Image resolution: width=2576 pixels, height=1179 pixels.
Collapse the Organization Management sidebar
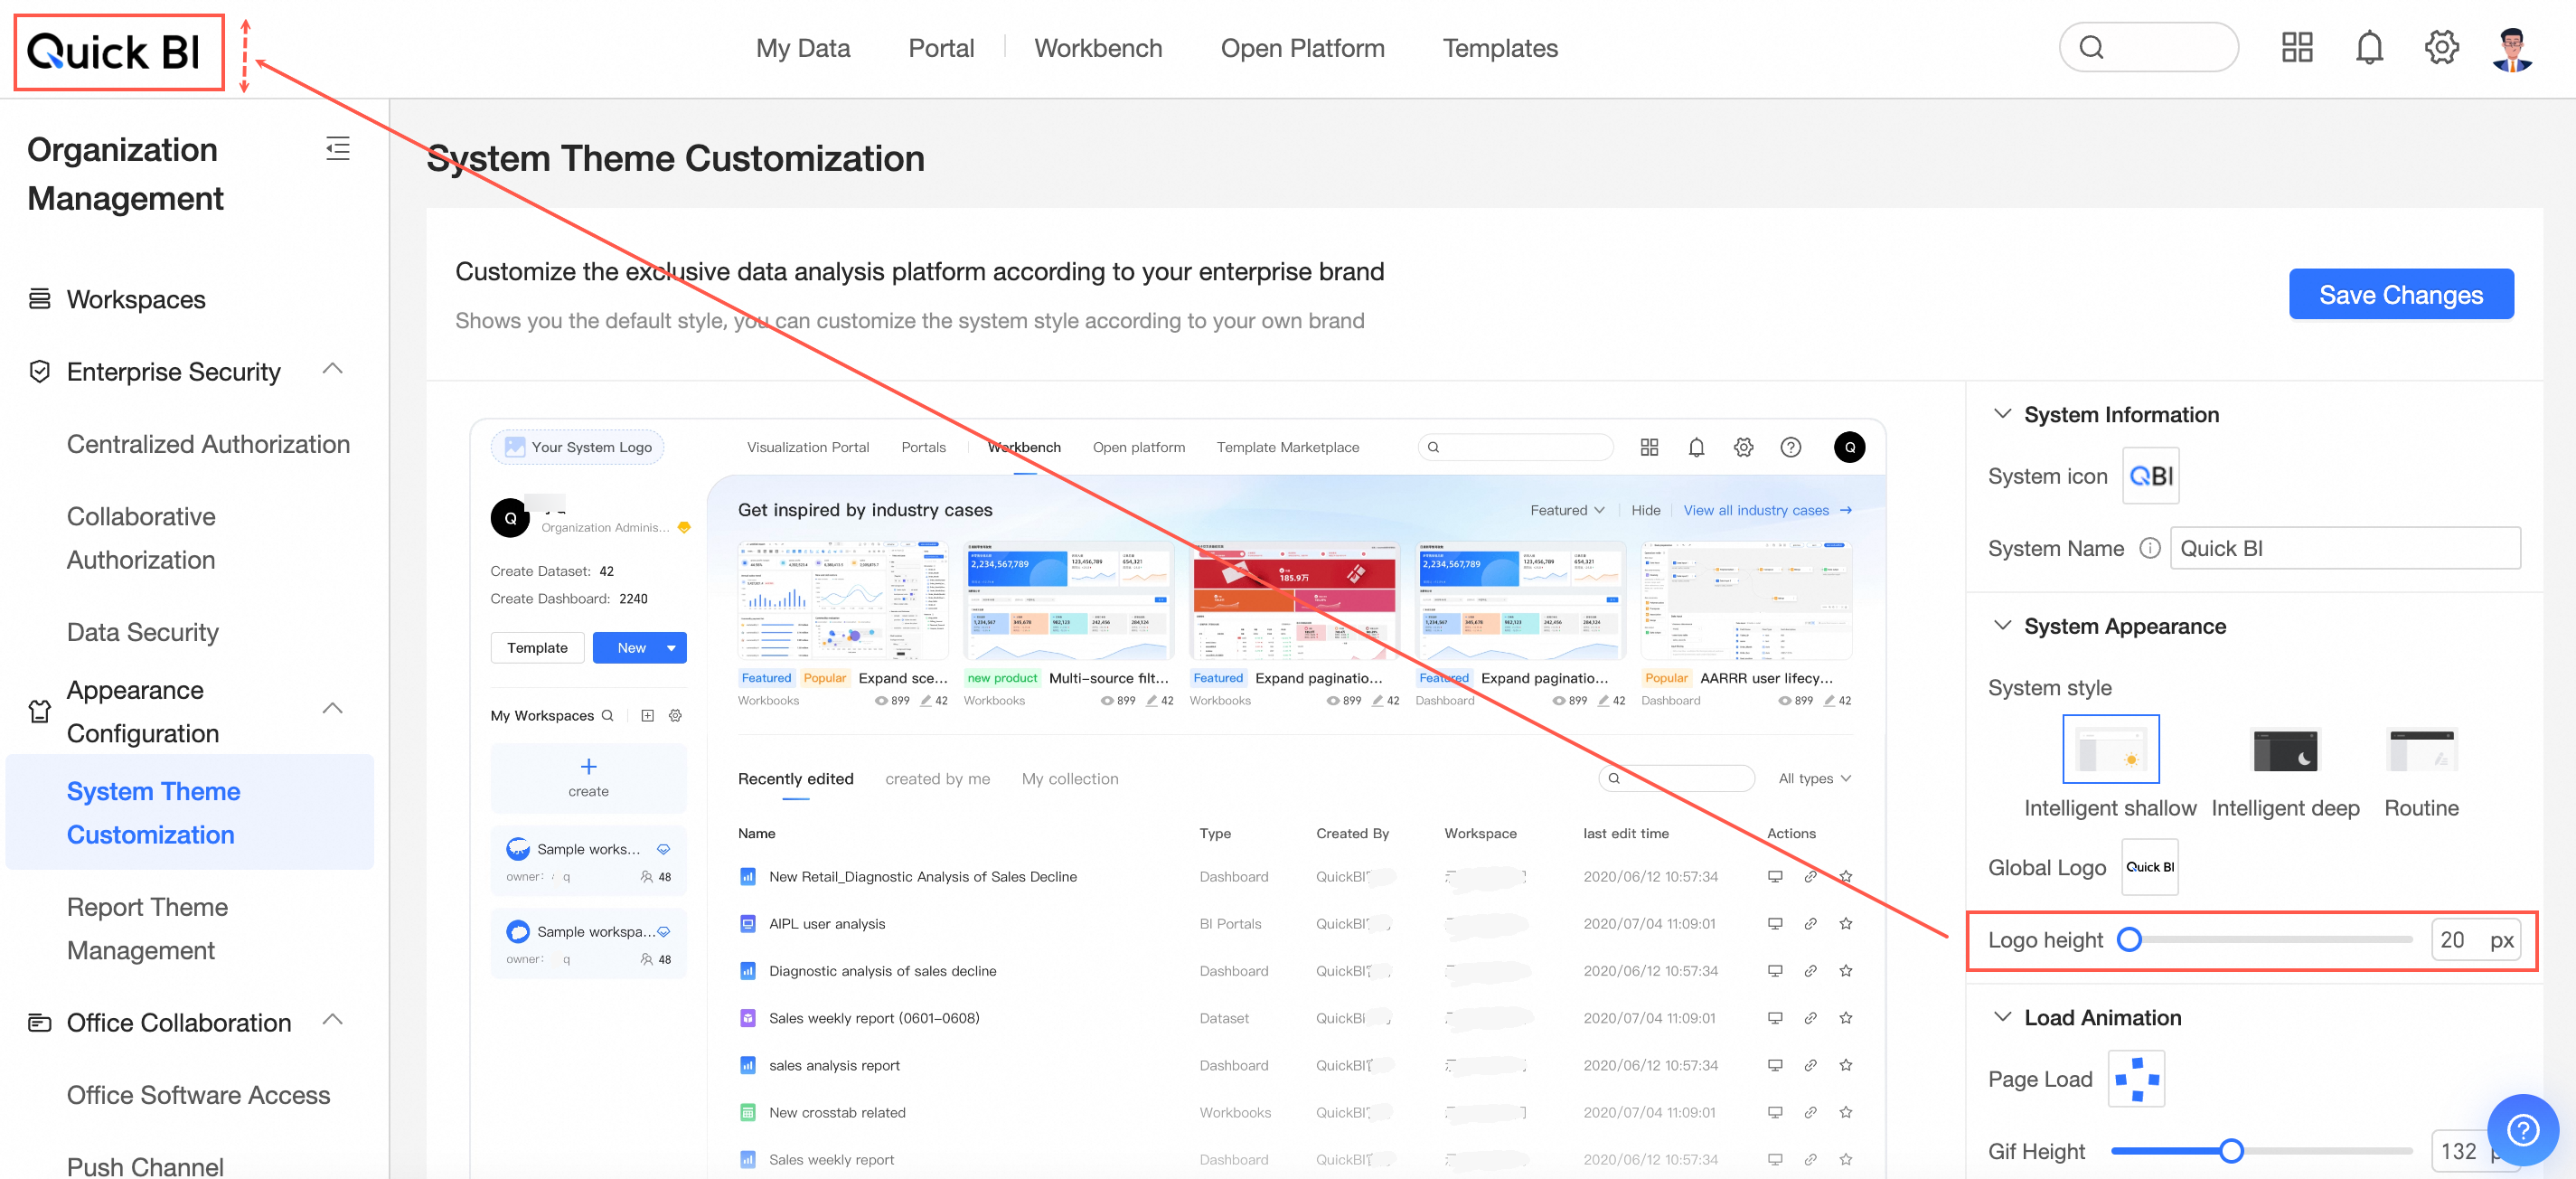[x=338, y=149]
